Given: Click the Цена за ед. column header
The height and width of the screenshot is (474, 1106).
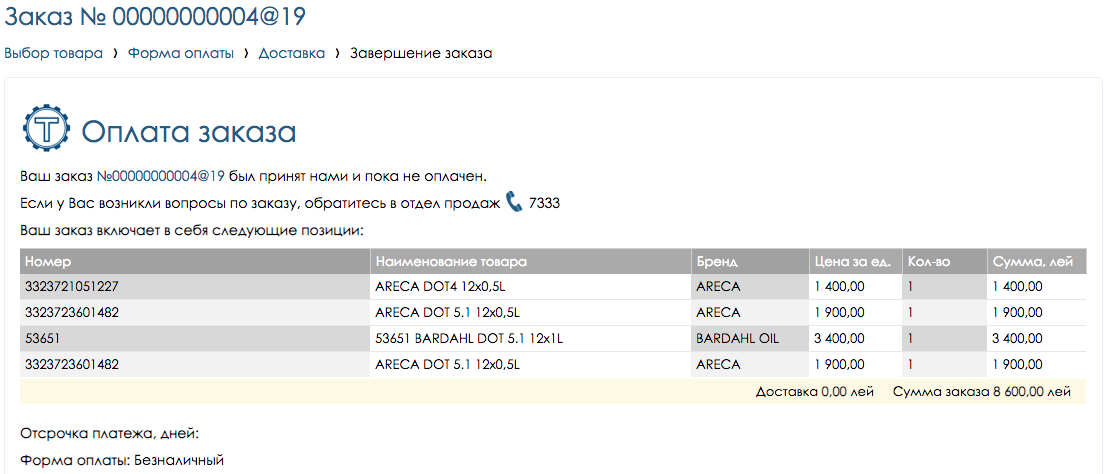Looking at the screenshot, I should 852,262.
